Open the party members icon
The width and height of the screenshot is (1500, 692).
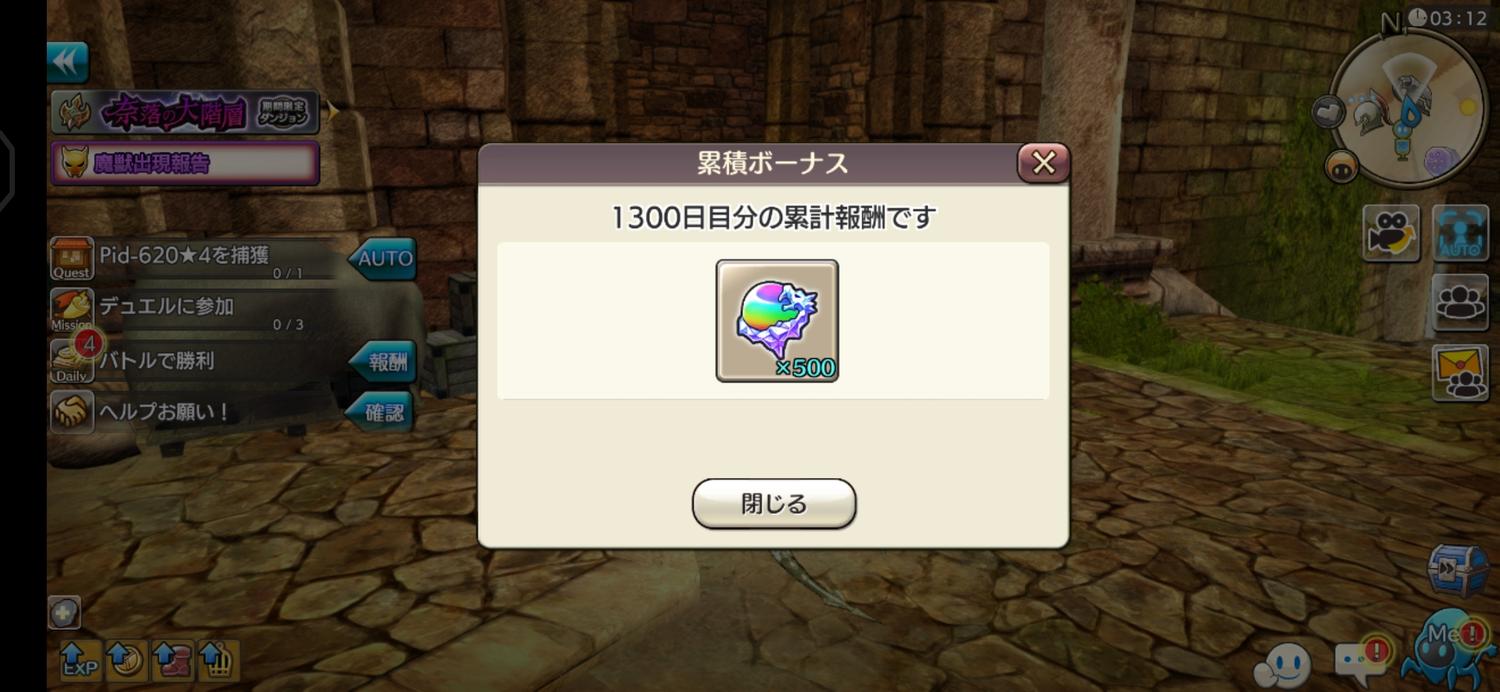[x=1461, y=302]
